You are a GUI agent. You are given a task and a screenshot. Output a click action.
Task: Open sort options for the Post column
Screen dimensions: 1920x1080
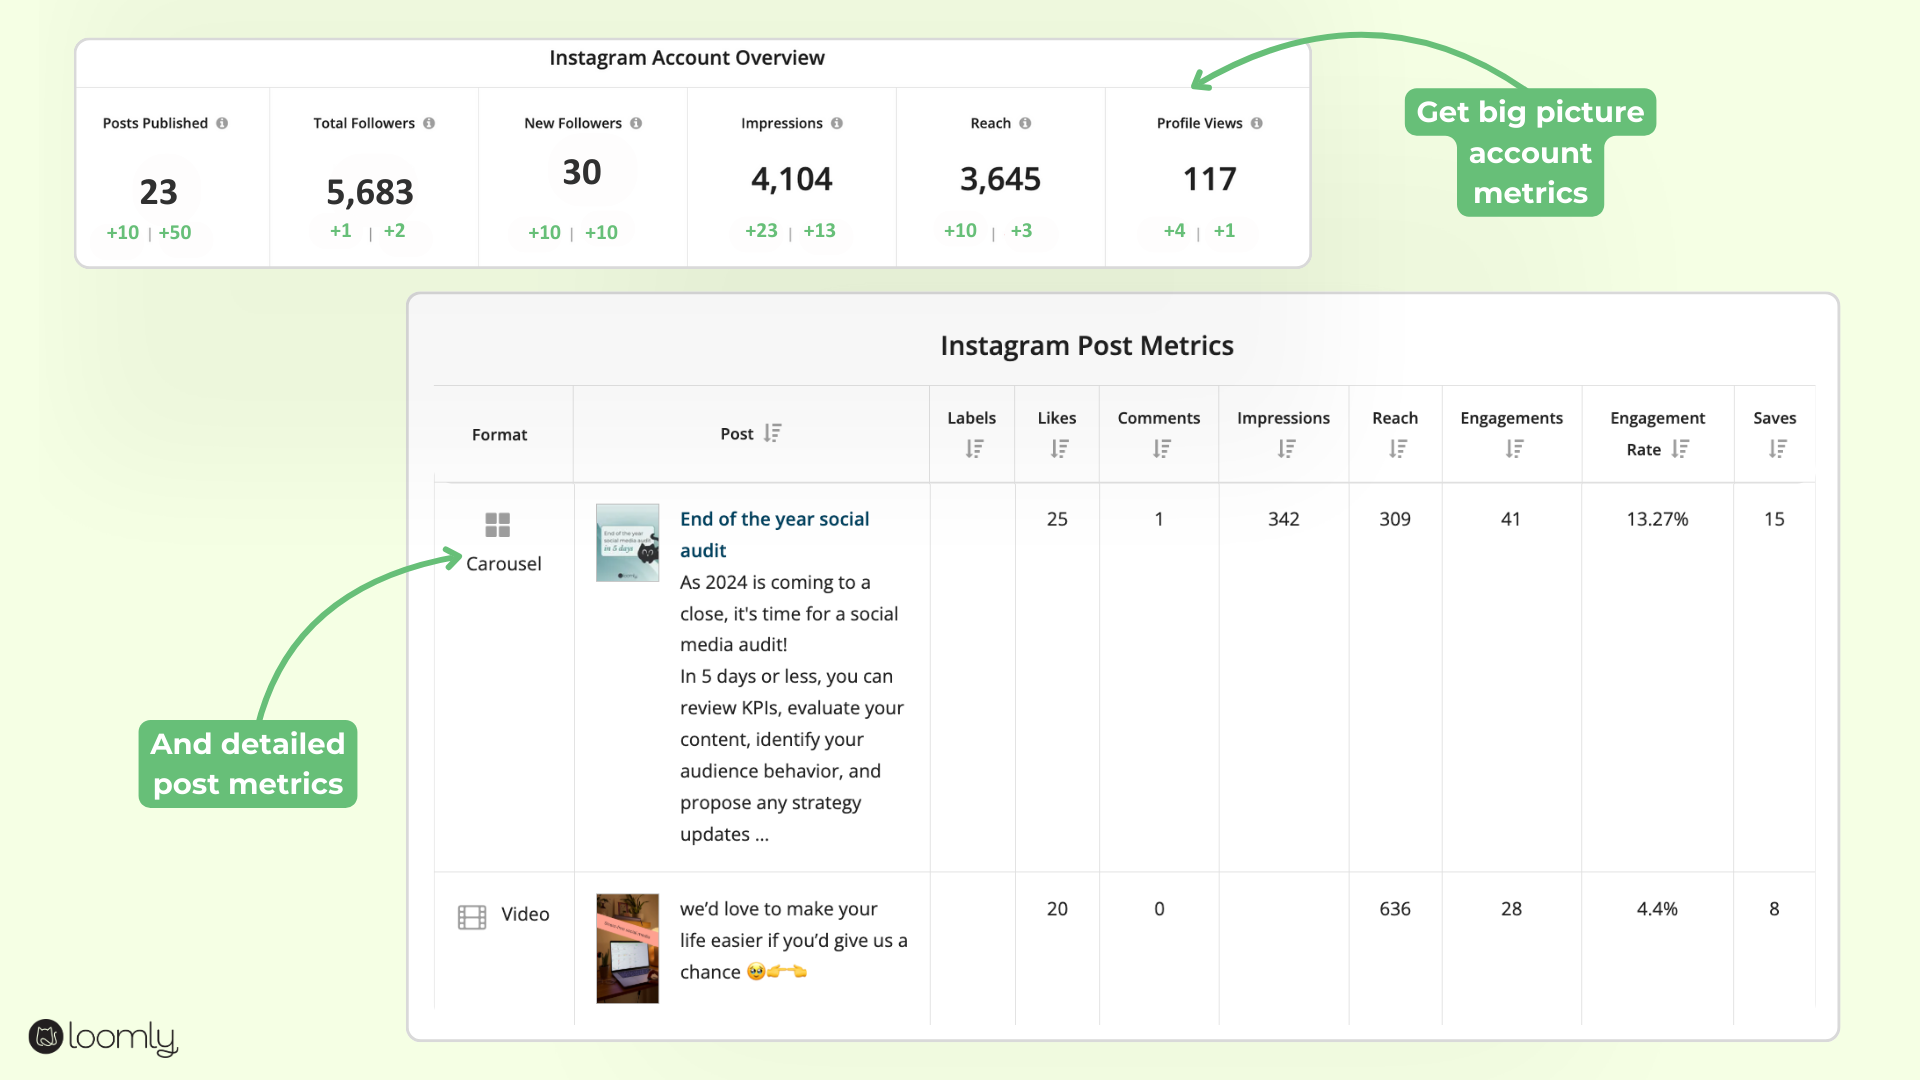(771, 433)
